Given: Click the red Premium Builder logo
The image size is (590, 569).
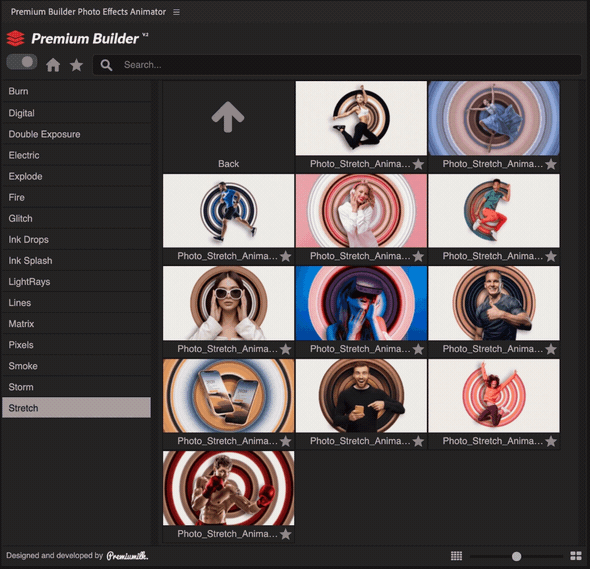Looking at the screenshot, I should (15, 38).
